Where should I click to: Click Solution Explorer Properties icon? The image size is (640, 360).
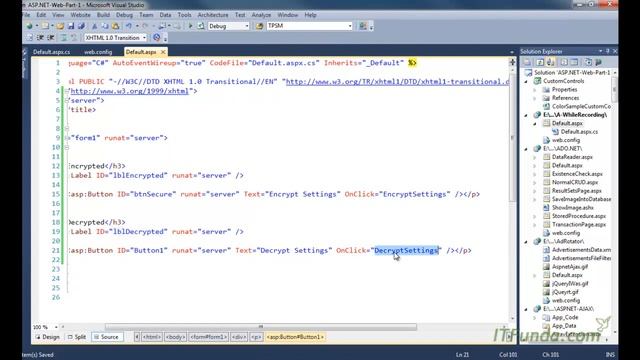tap(527, 62)
